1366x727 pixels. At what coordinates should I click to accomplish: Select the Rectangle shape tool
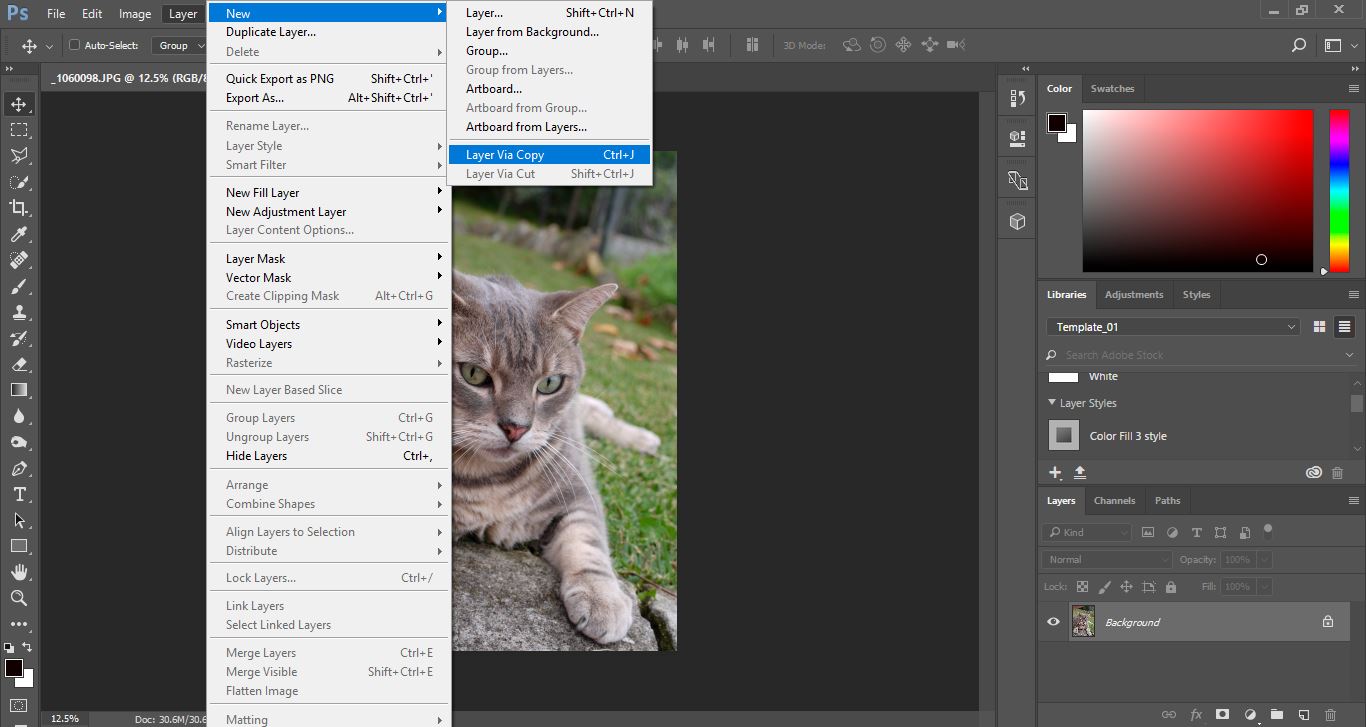pyautogui.click(x=19, y=546)
